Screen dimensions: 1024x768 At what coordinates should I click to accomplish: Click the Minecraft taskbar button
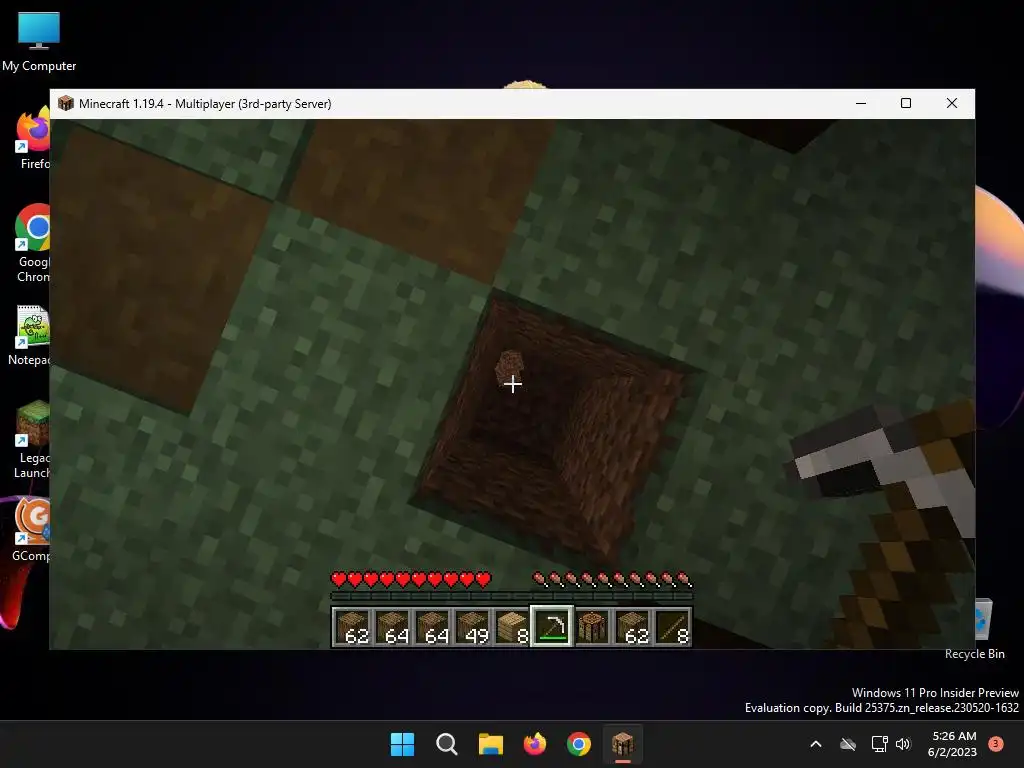point(622,744)
